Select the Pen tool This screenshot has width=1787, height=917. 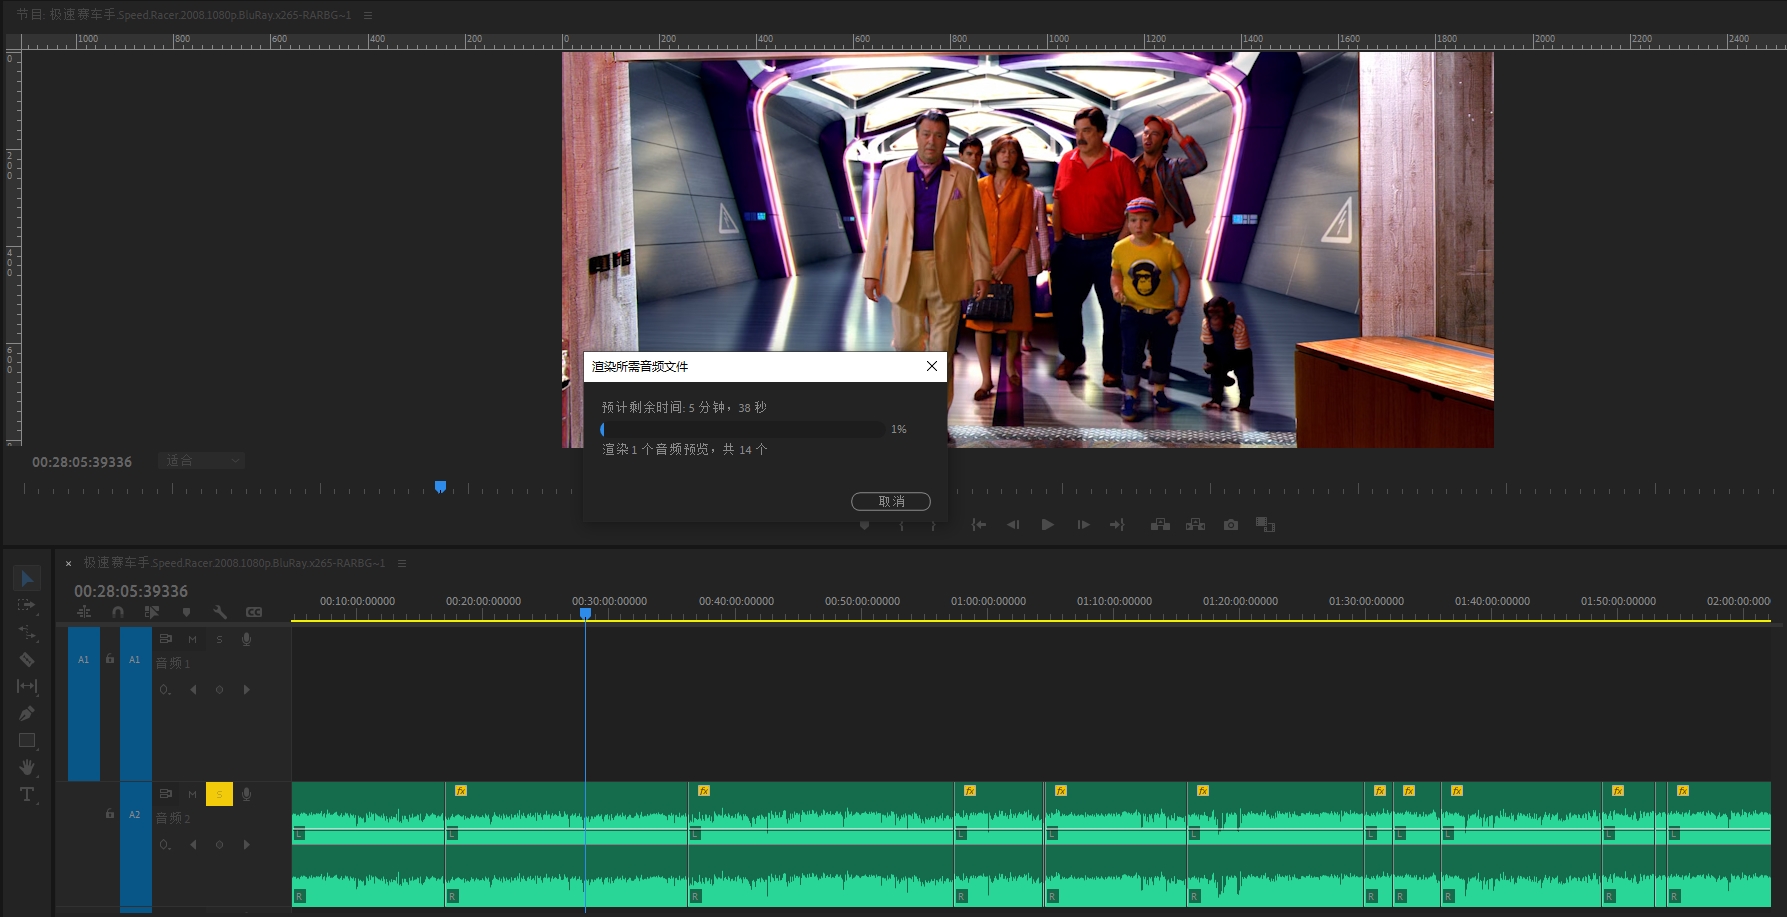tap(27, 713)
